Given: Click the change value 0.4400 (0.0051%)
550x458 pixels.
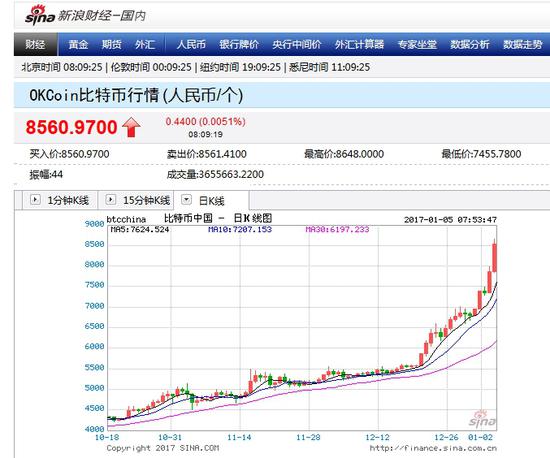Looking at the screenshot, I should 206,122.
